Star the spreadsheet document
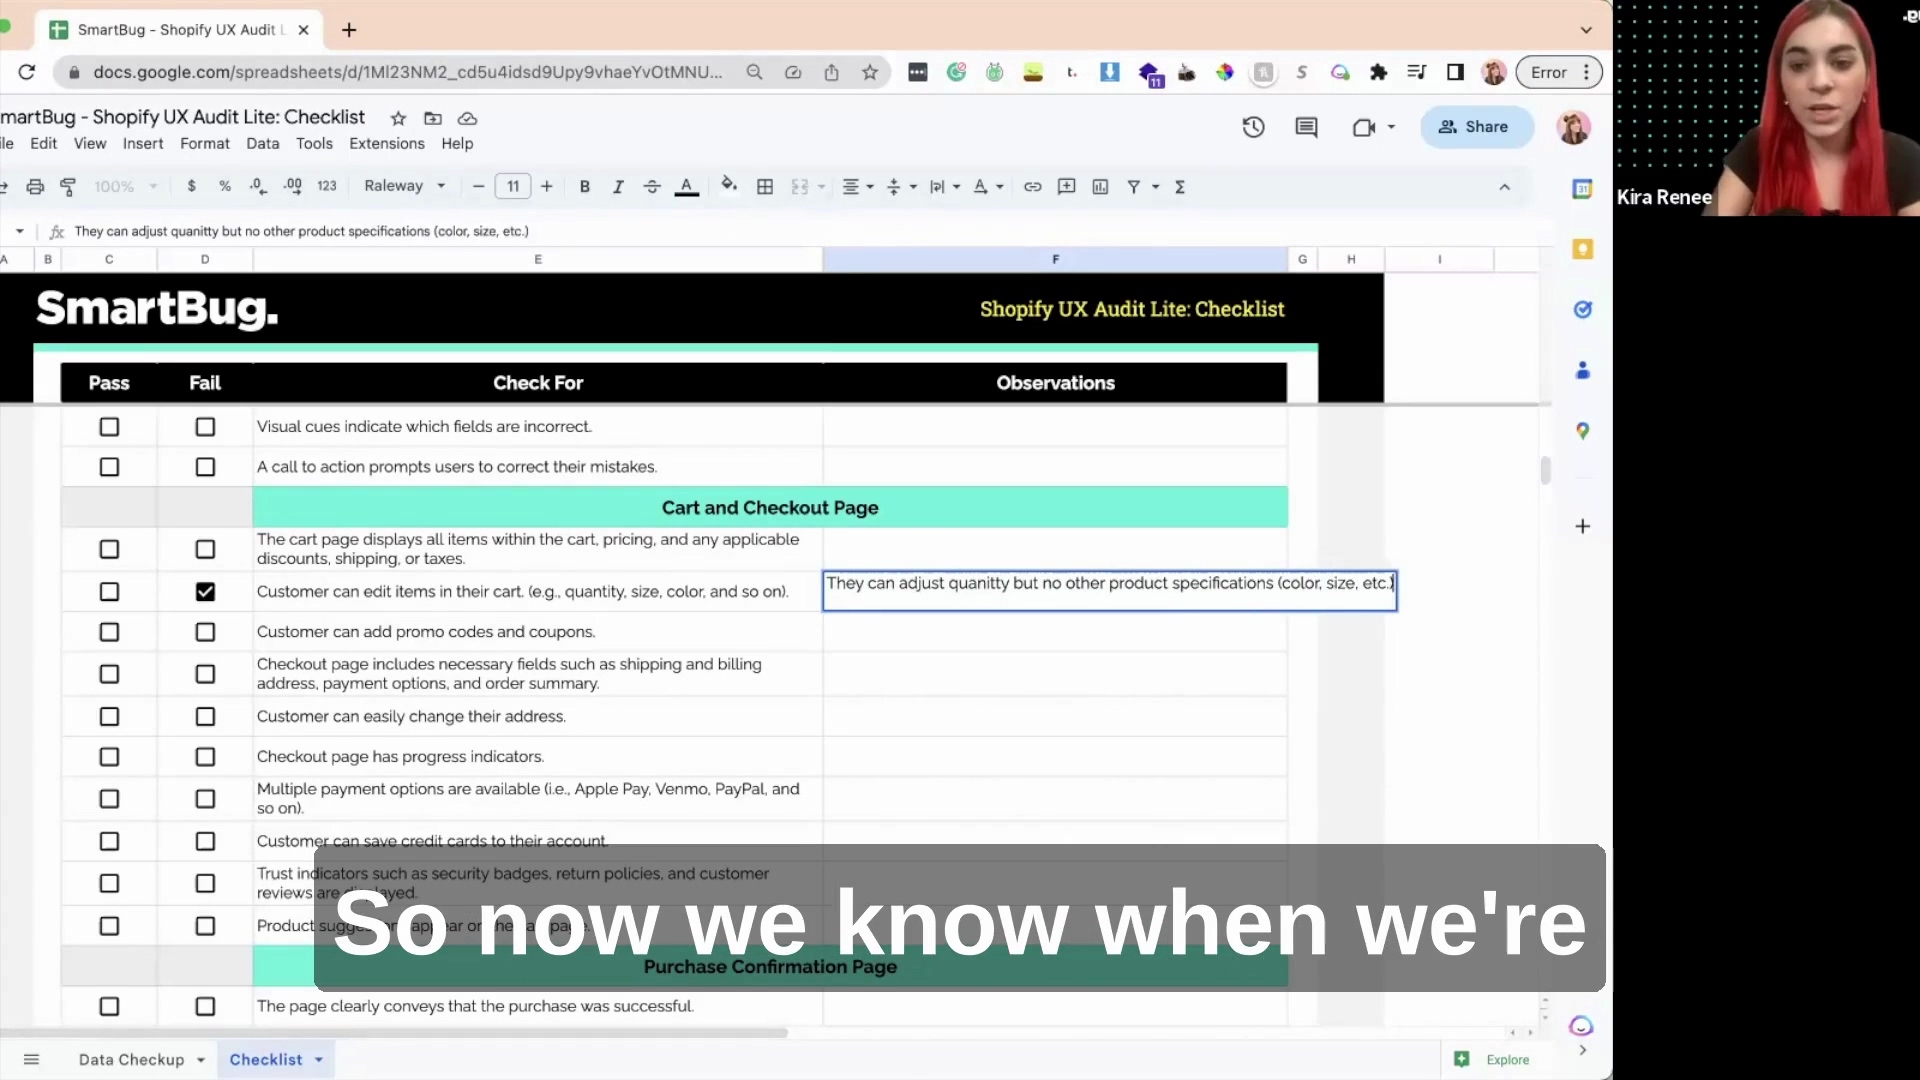The height and width of the screenshot is (1080, 1920). (398, 118)
